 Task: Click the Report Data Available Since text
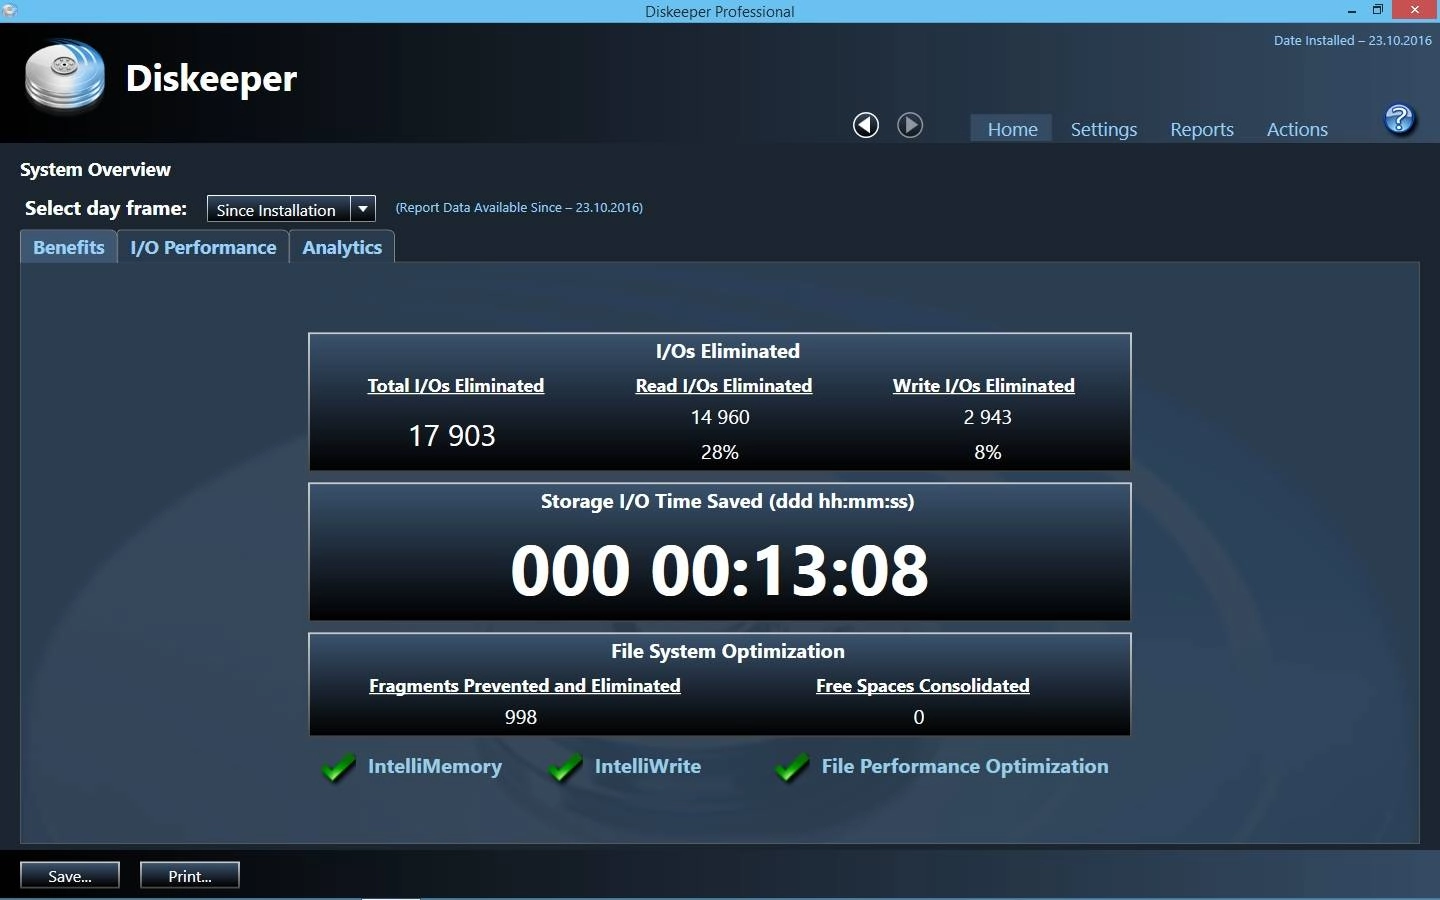pyautogui.click(x=519, y=208)
